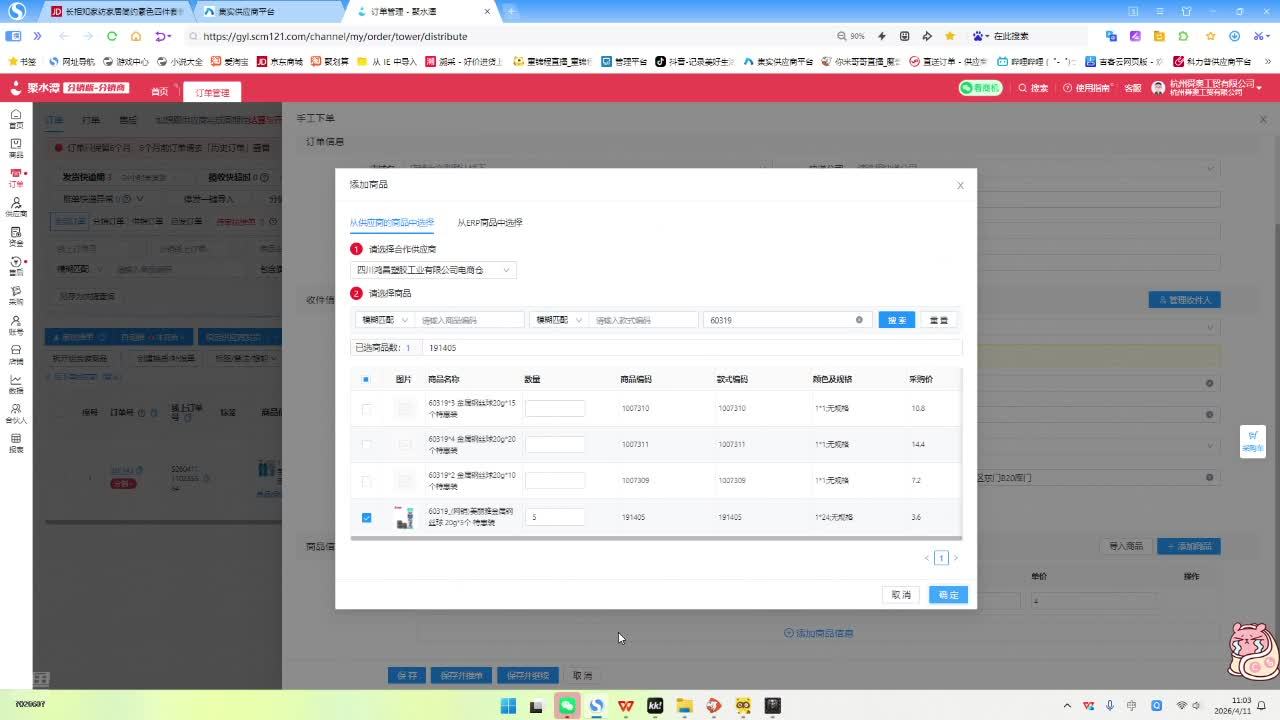Click quantity field for product 1007311
1280x720 pixels.
(554, 445)
